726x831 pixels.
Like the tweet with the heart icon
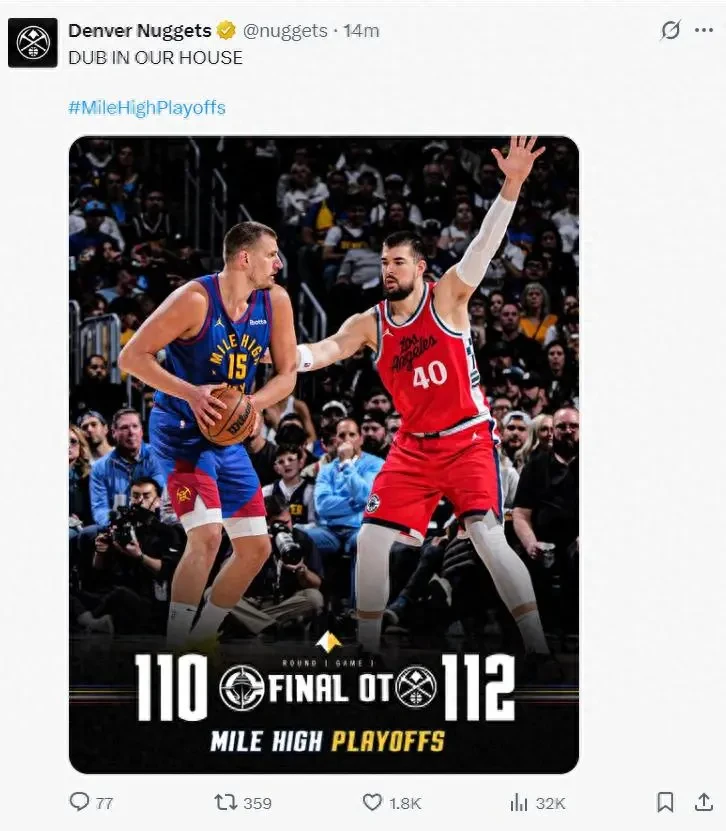[372, 802]
